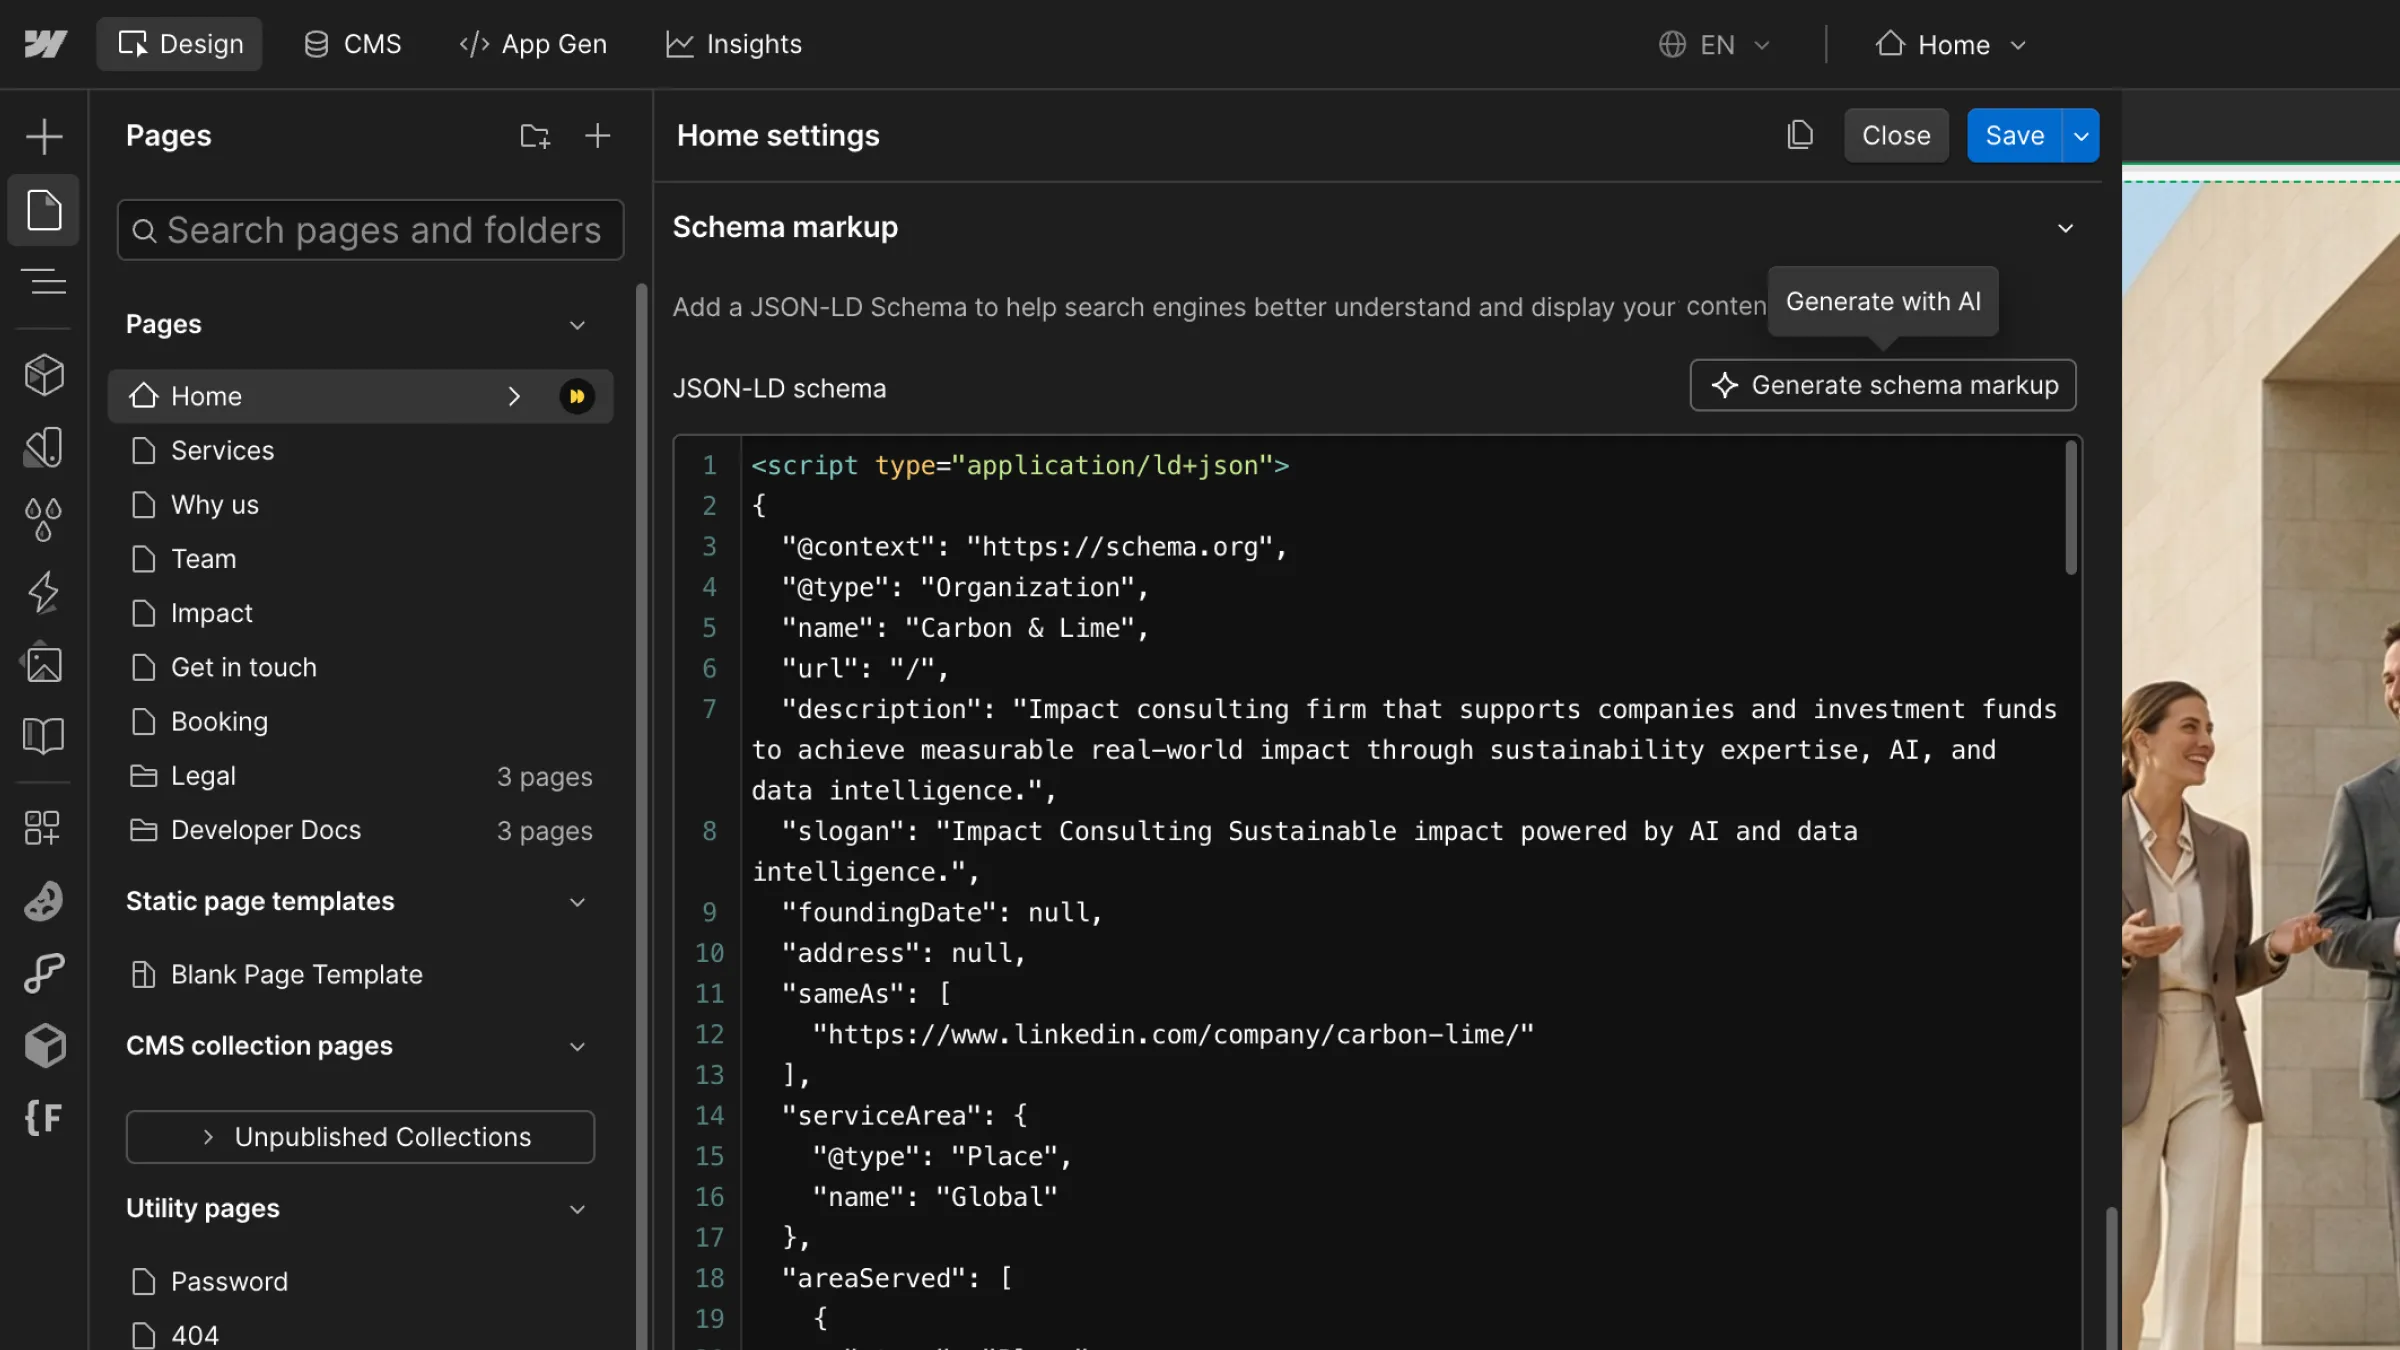The height and width of the screenshot is (1350, 2400).
Task: Open the Interactions panel
Action: point(44,592)
